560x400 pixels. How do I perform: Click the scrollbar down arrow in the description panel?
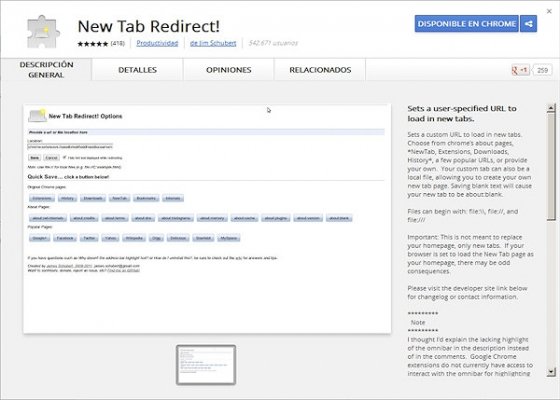click(x=551, y=372)
